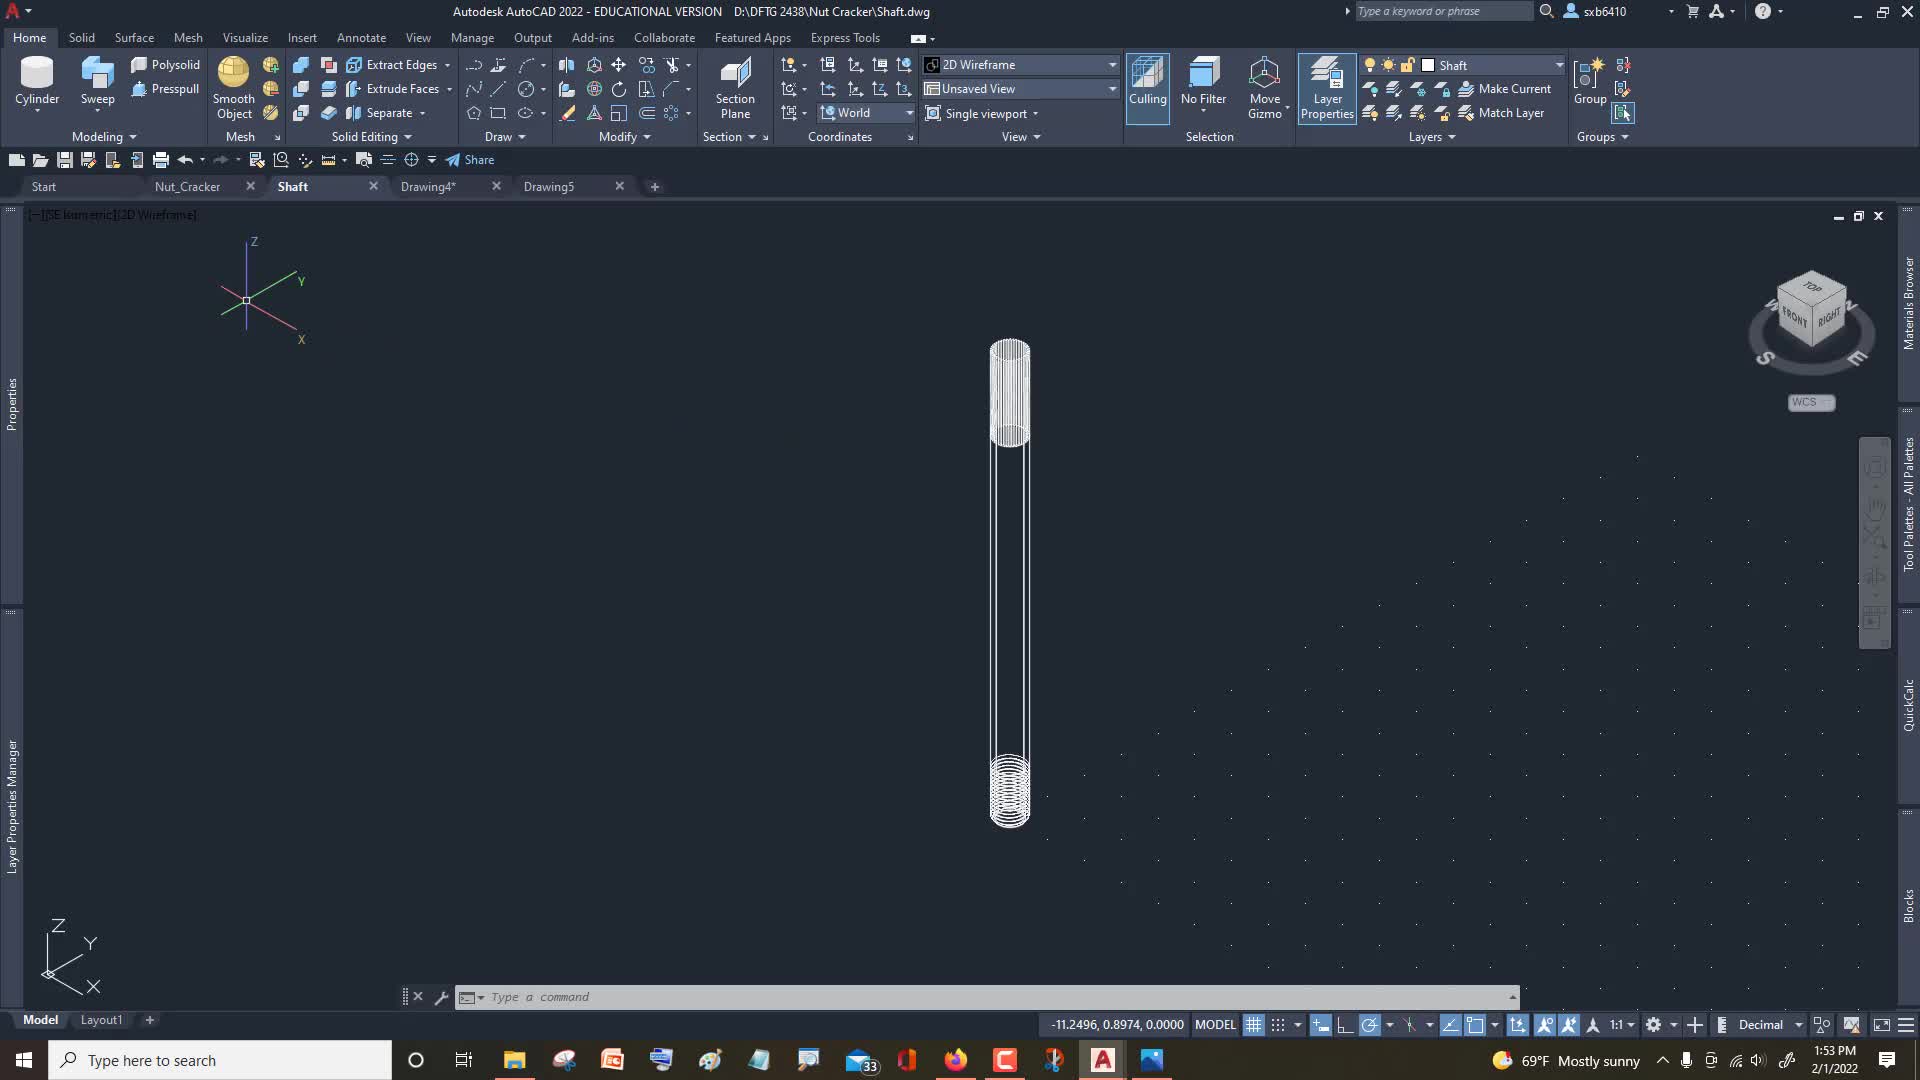
Task: Open the Visualize ribbon tab
Action: click(x=245, y=38)
